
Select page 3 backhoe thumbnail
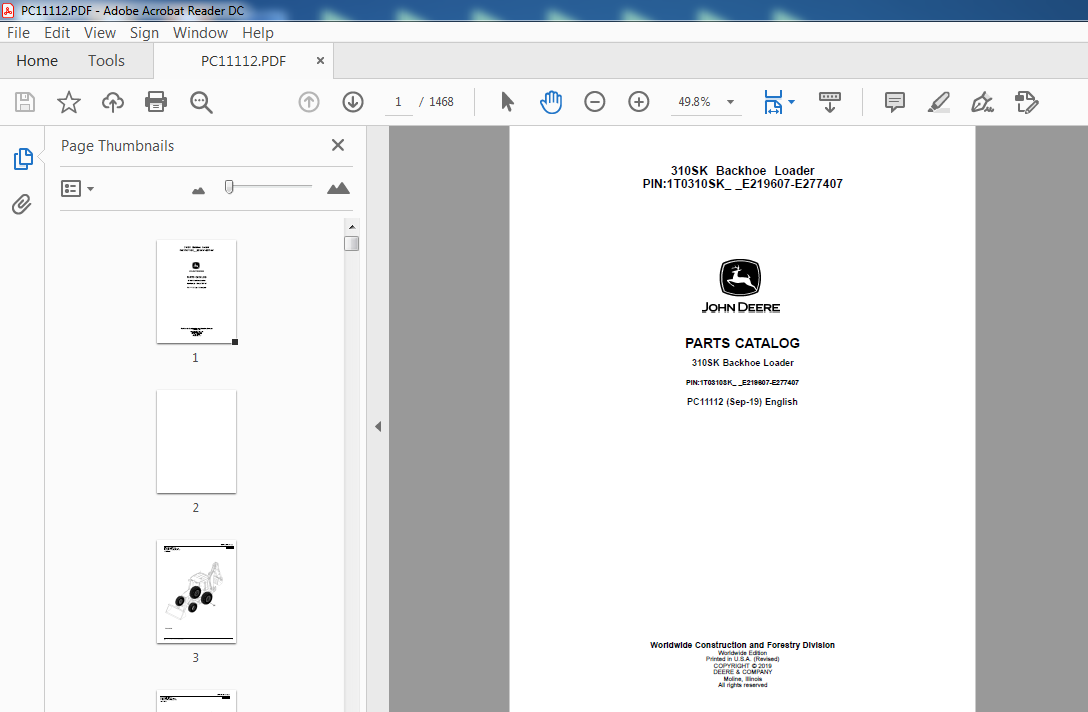pyautogui.click(x=196, y=591)
